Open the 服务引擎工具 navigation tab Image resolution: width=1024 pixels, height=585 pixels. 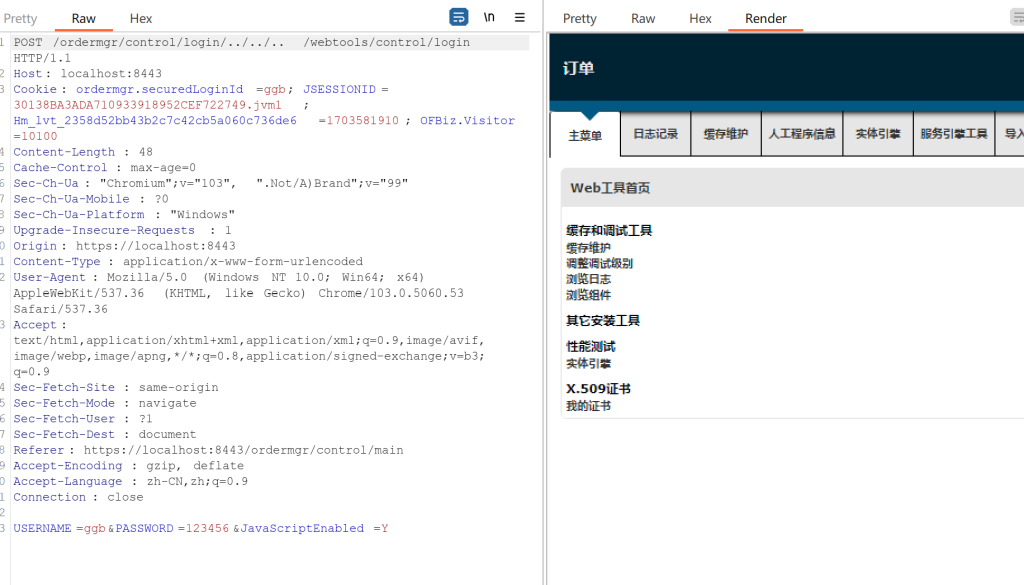[x=954, y=134]
